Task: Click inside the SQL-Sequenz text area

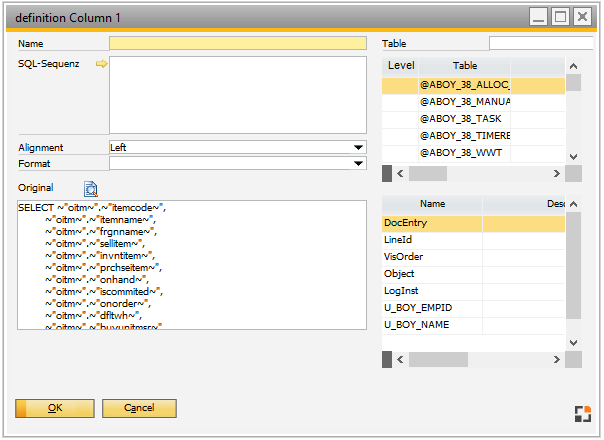Action: click(237, 94)
